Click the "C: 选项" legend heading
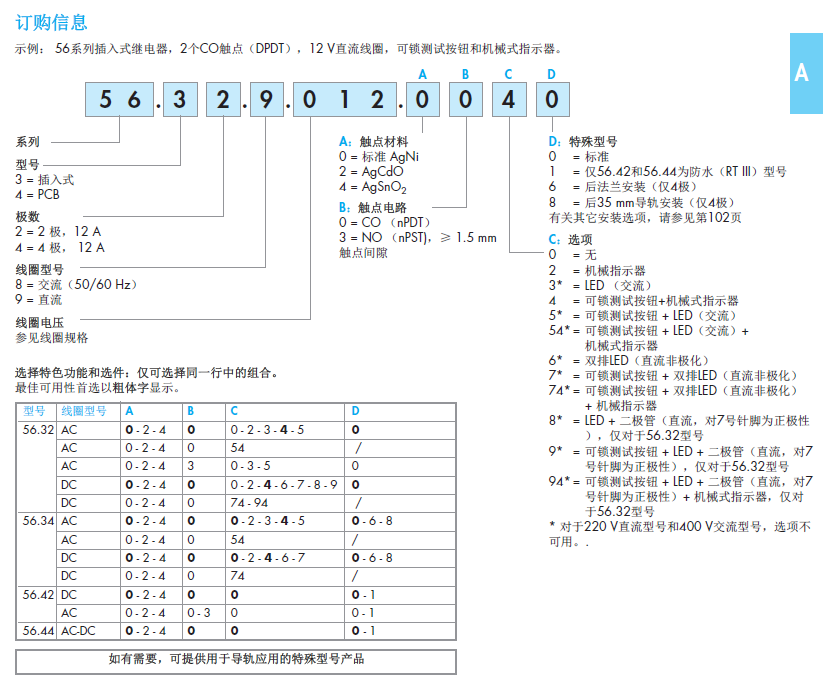 click(x=571, y=239)
